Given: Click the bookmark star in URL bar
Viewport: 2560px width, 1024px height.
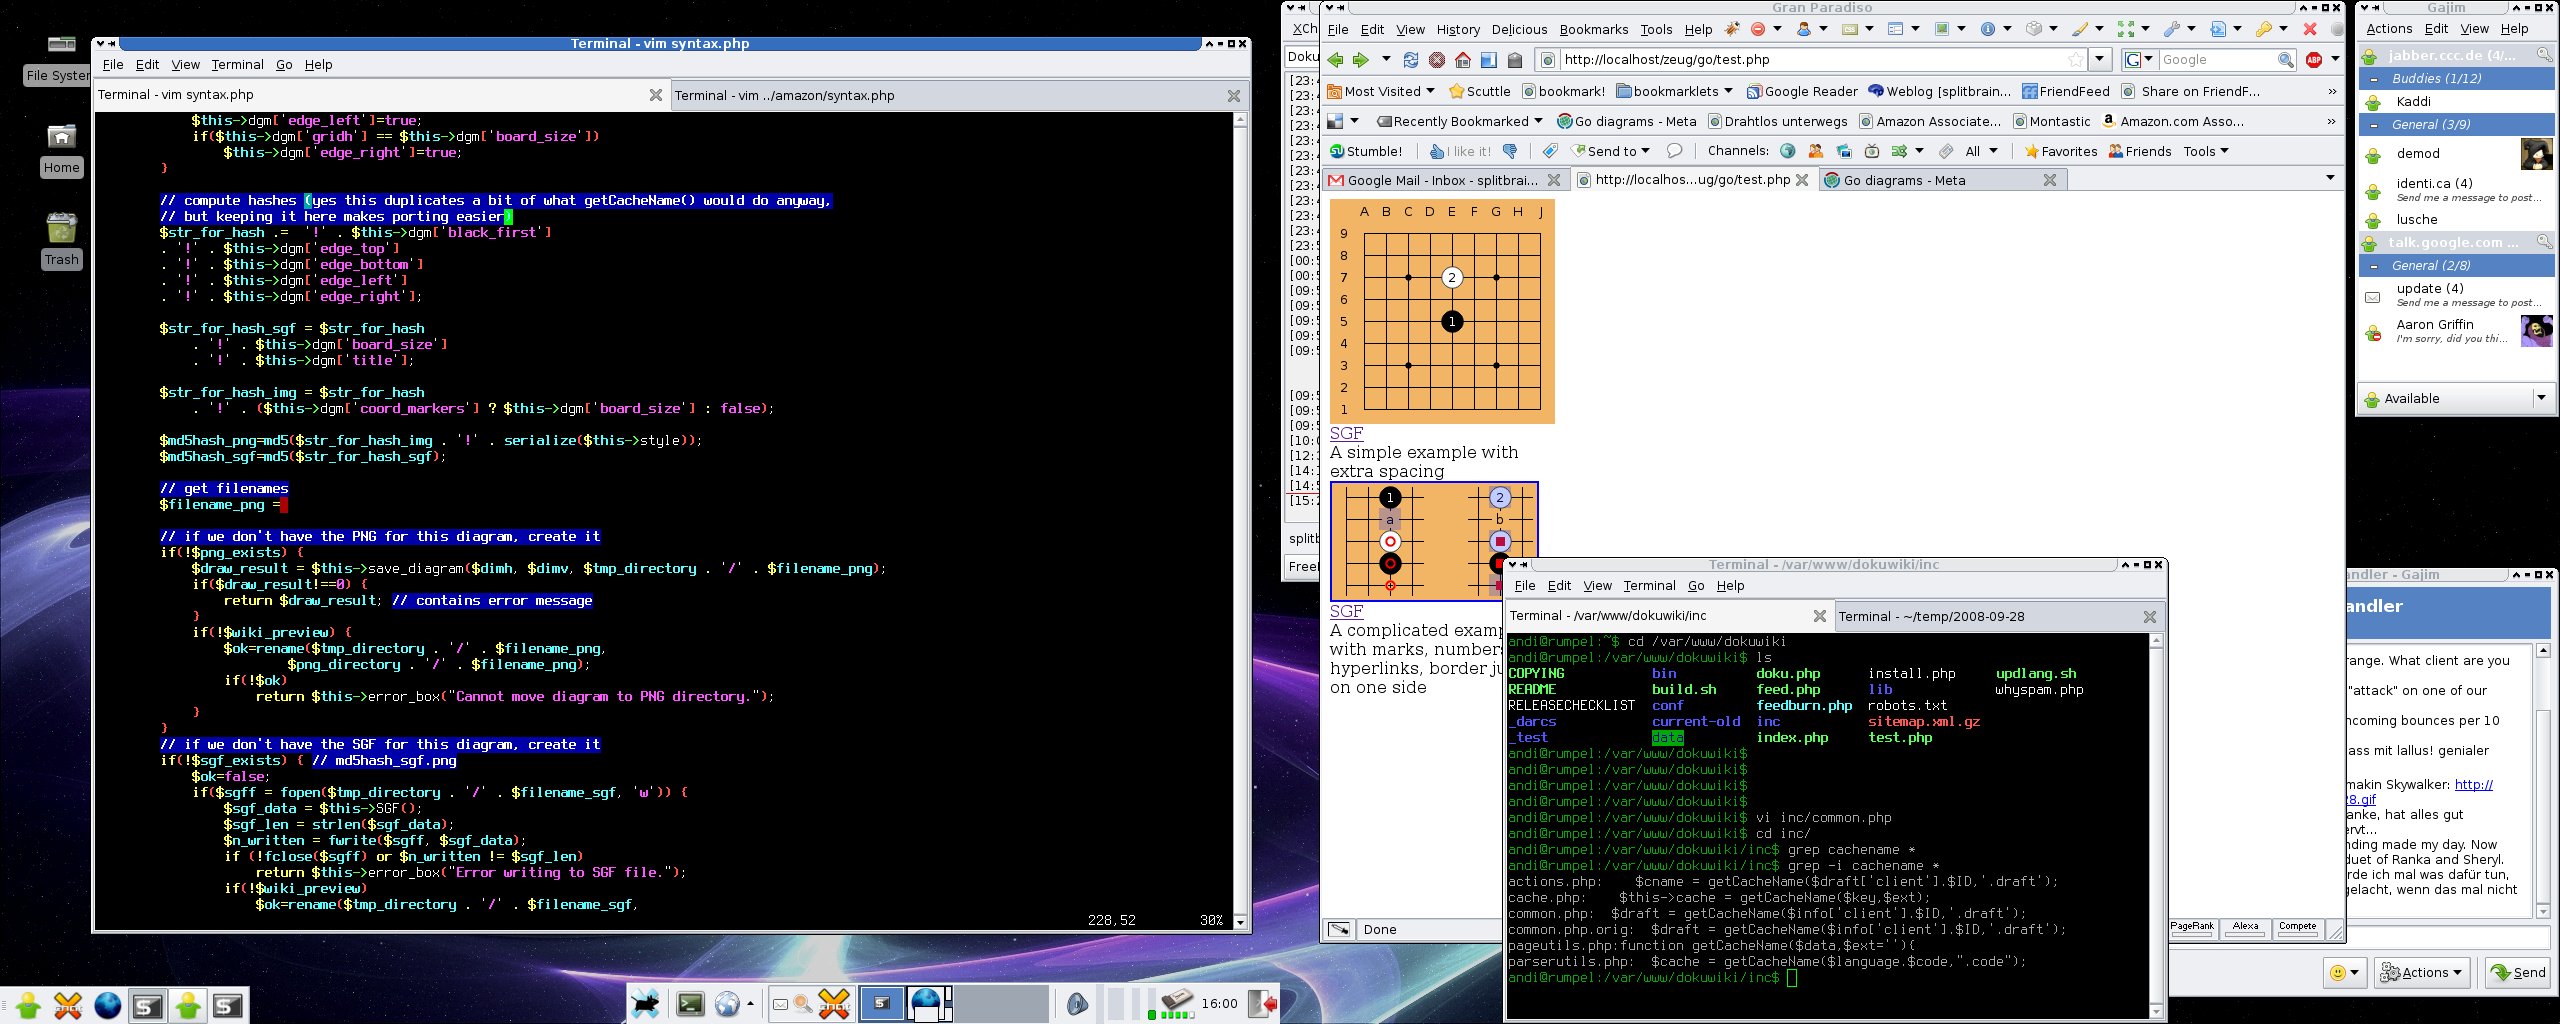Looking at the screenshot, I should (2076, 60).
